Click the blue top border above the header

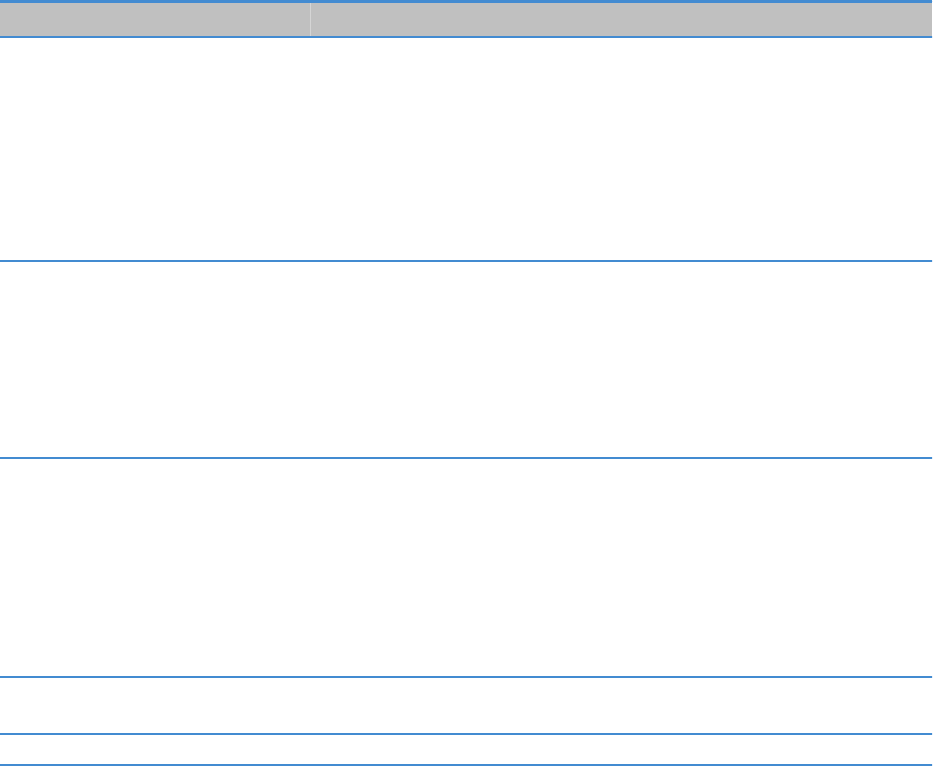pyautogui.click(x=466, y=2)
